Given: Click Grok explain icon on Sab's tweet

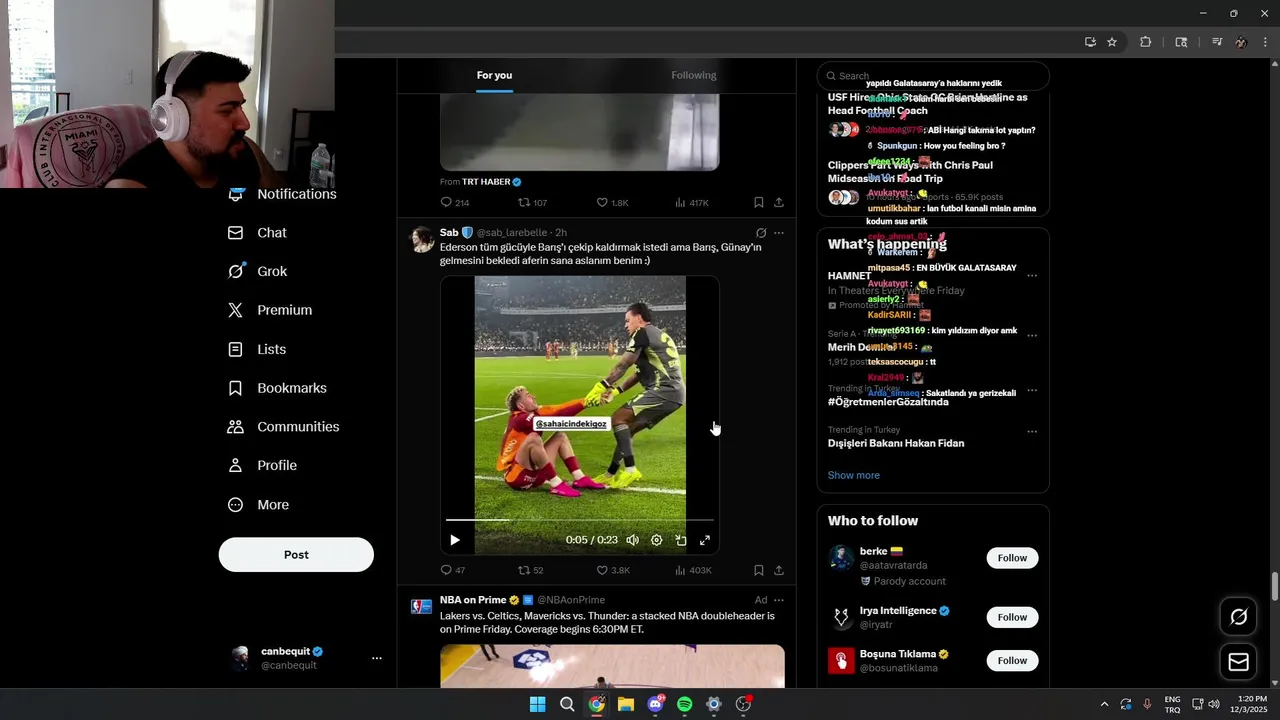Looking at the screenshot, I should 761,233.
